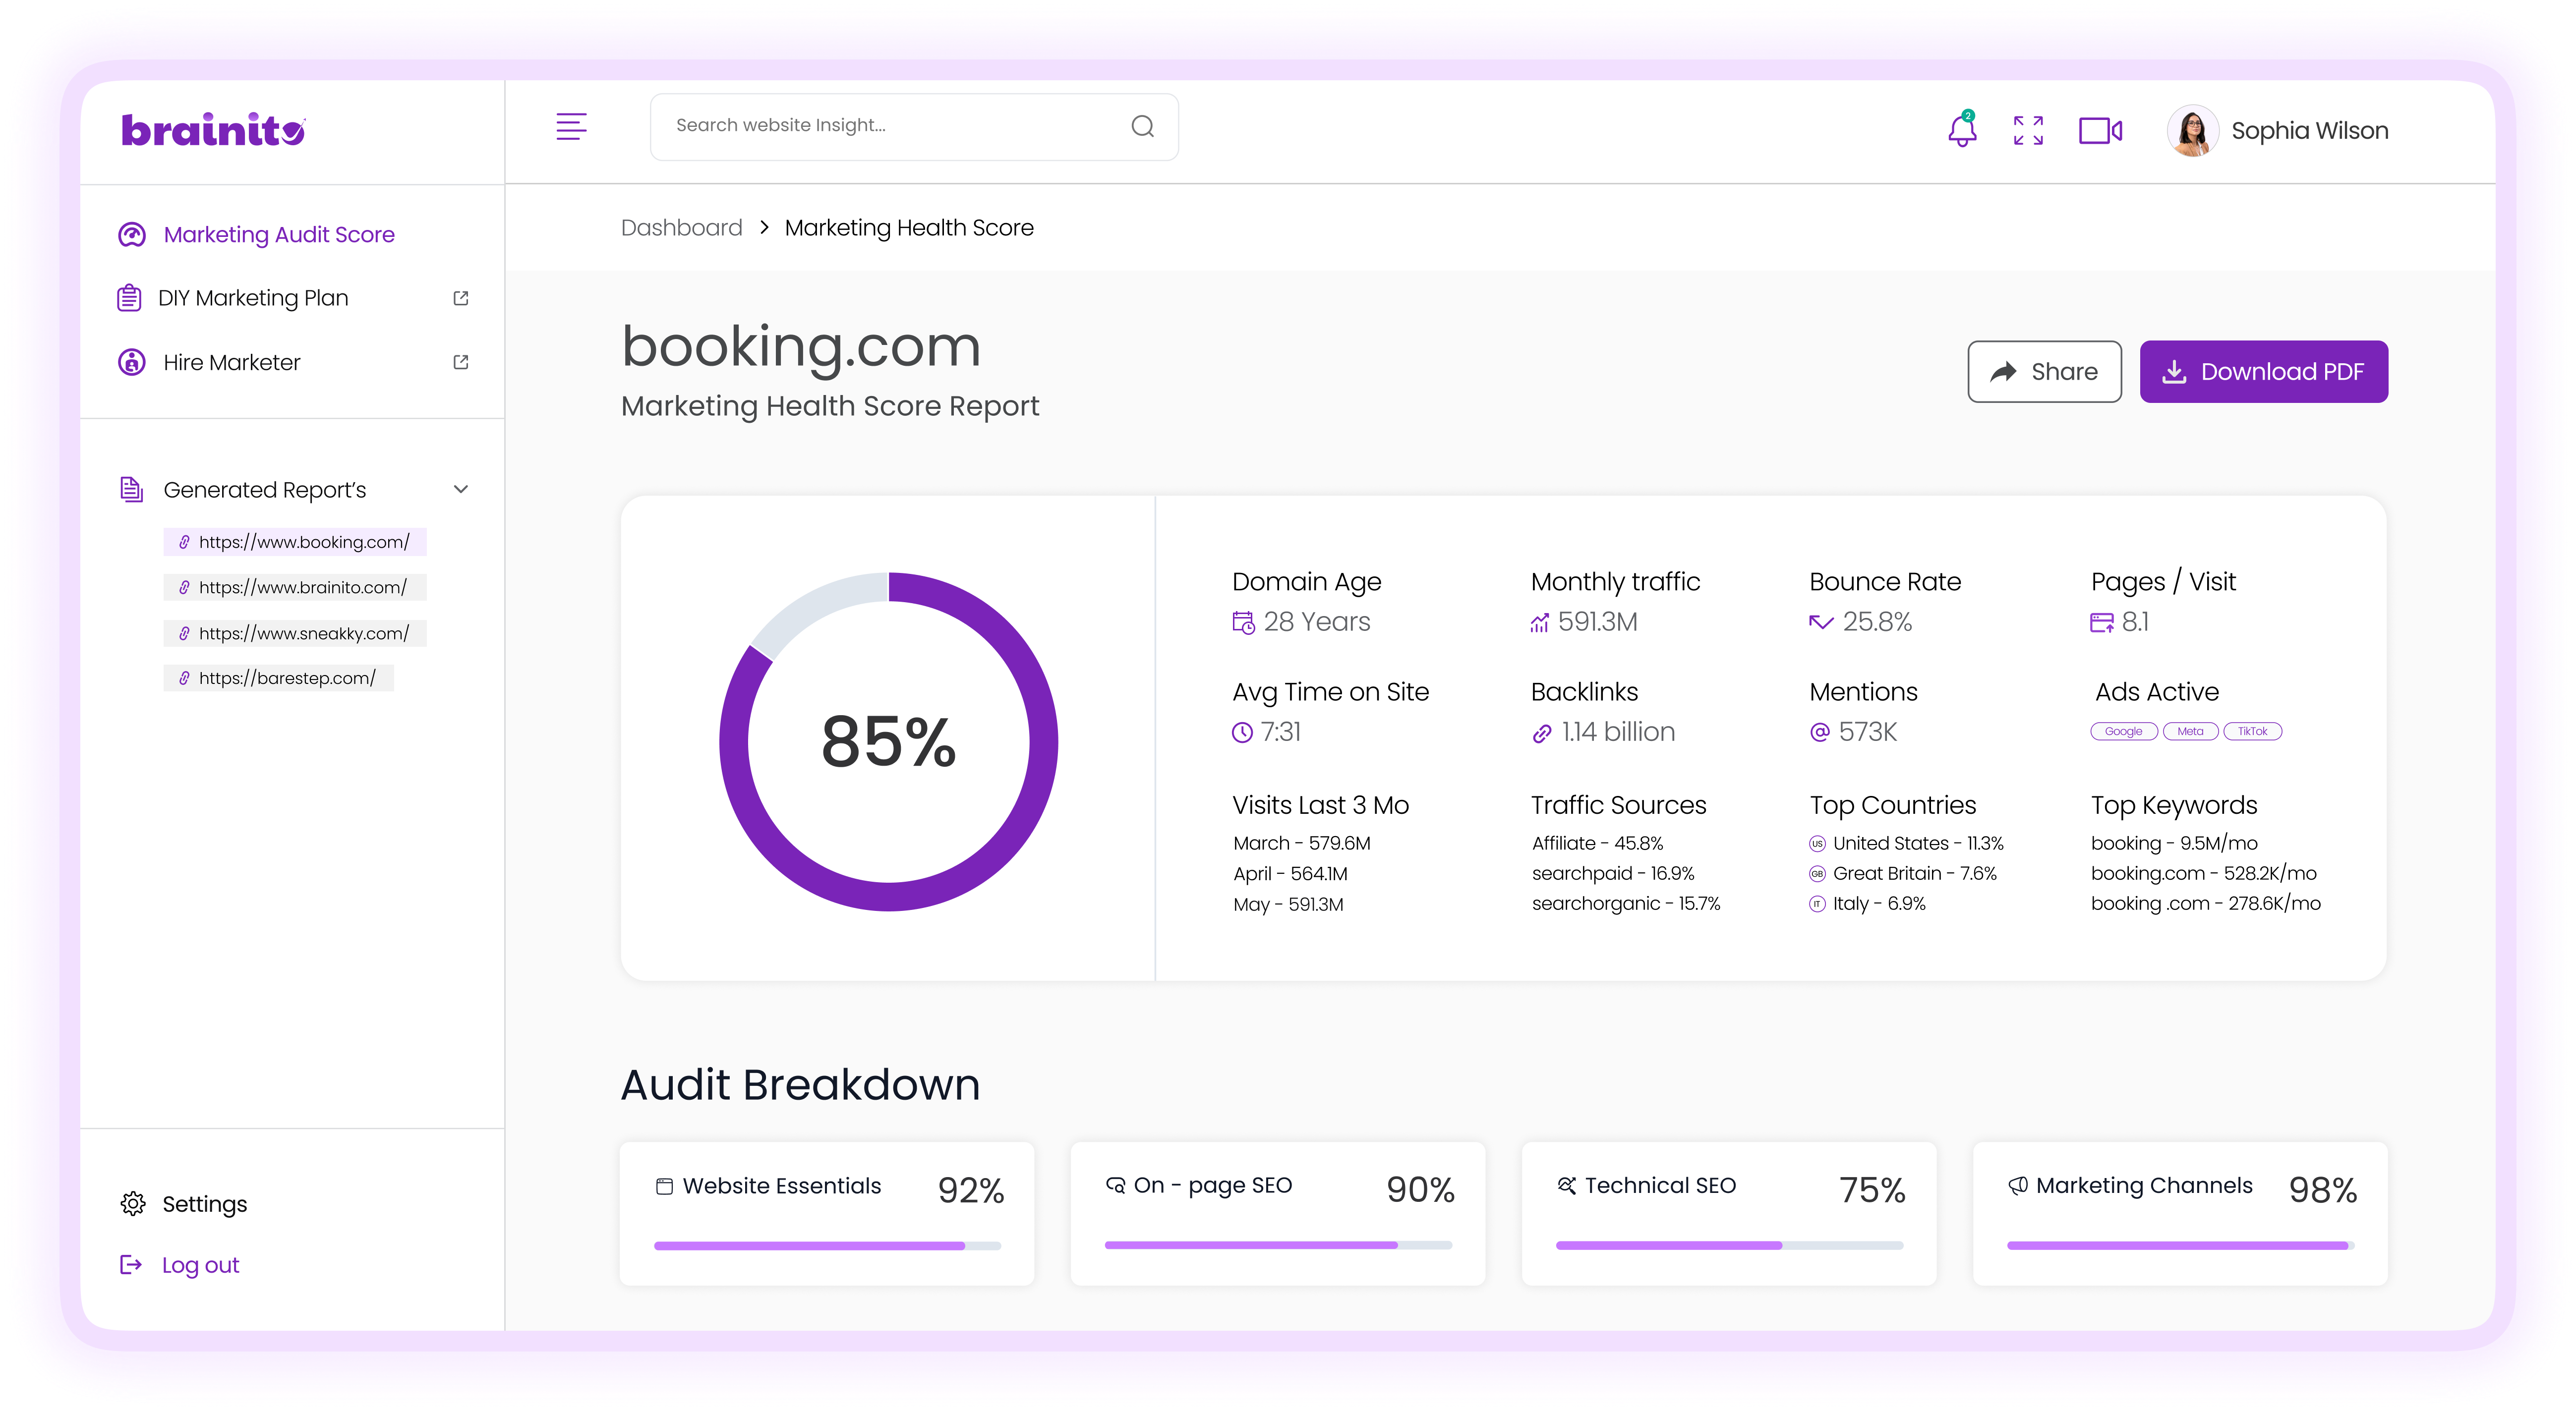The width and height of the screenshot is (2576, 1411).
Task: Click Sophia Wilson username
Action: (2309, 131)
